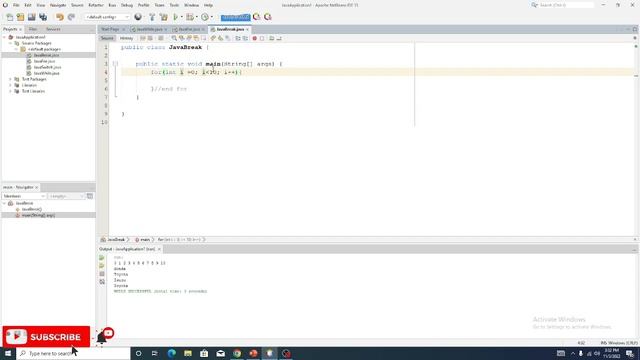Image resolution: width=640 pixels, height=360 pixels.
Task: Click the Stop Macro Recording icon
Action: [262, 38]
